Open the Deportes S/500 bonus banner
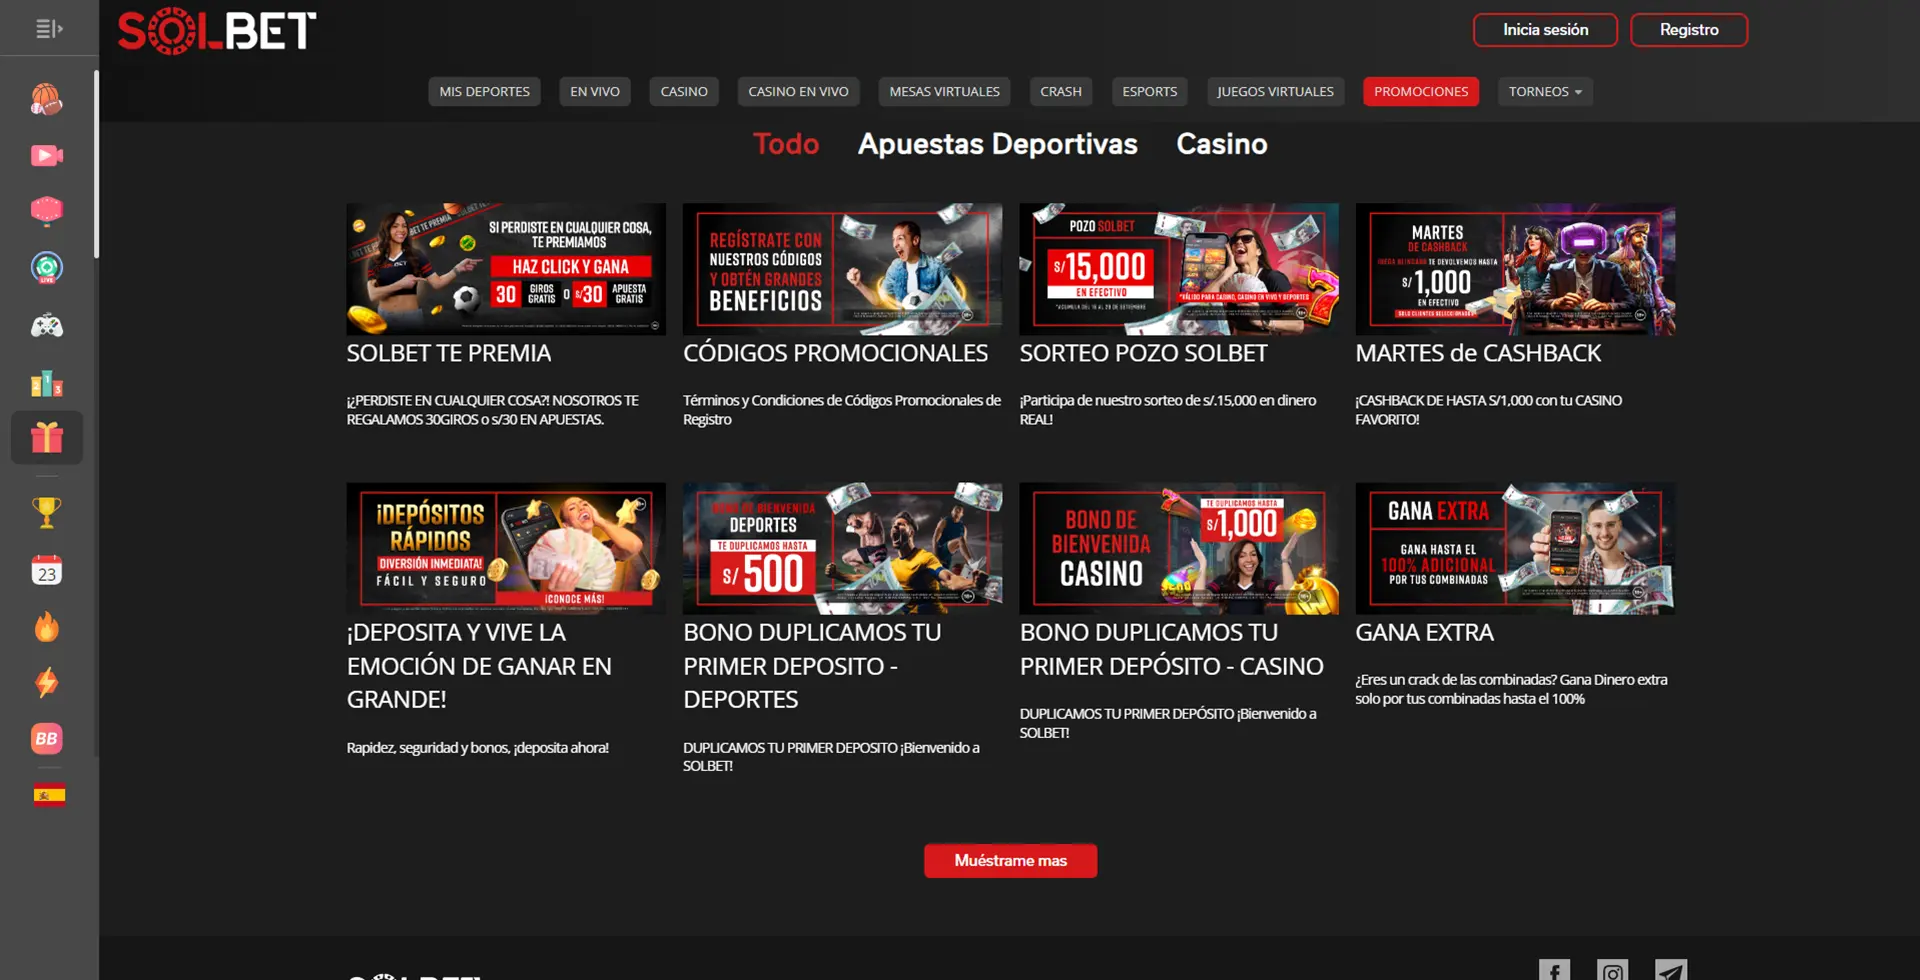The image size is (1920, 980). pos(842,548)
